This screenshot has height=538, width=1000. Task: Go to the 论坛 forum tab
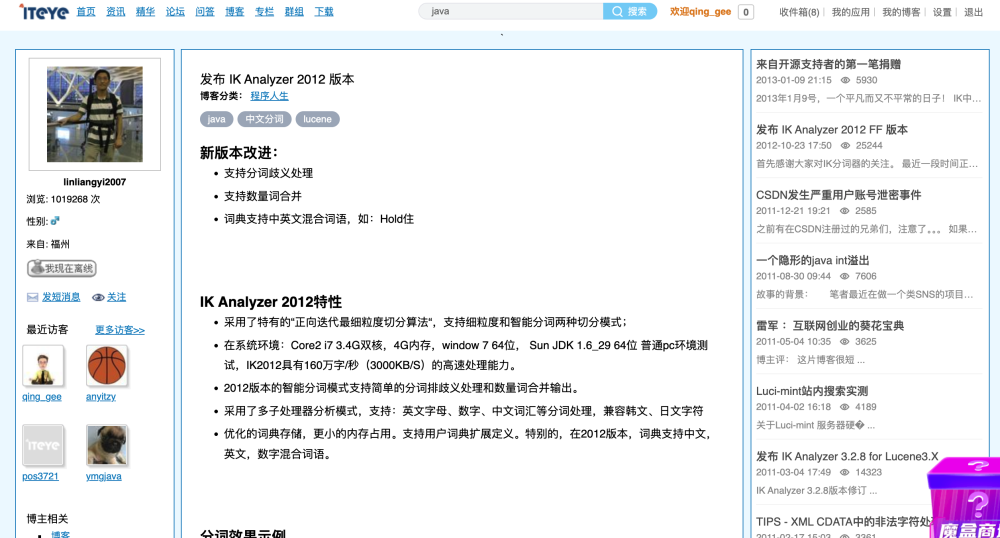coord(175,12)
